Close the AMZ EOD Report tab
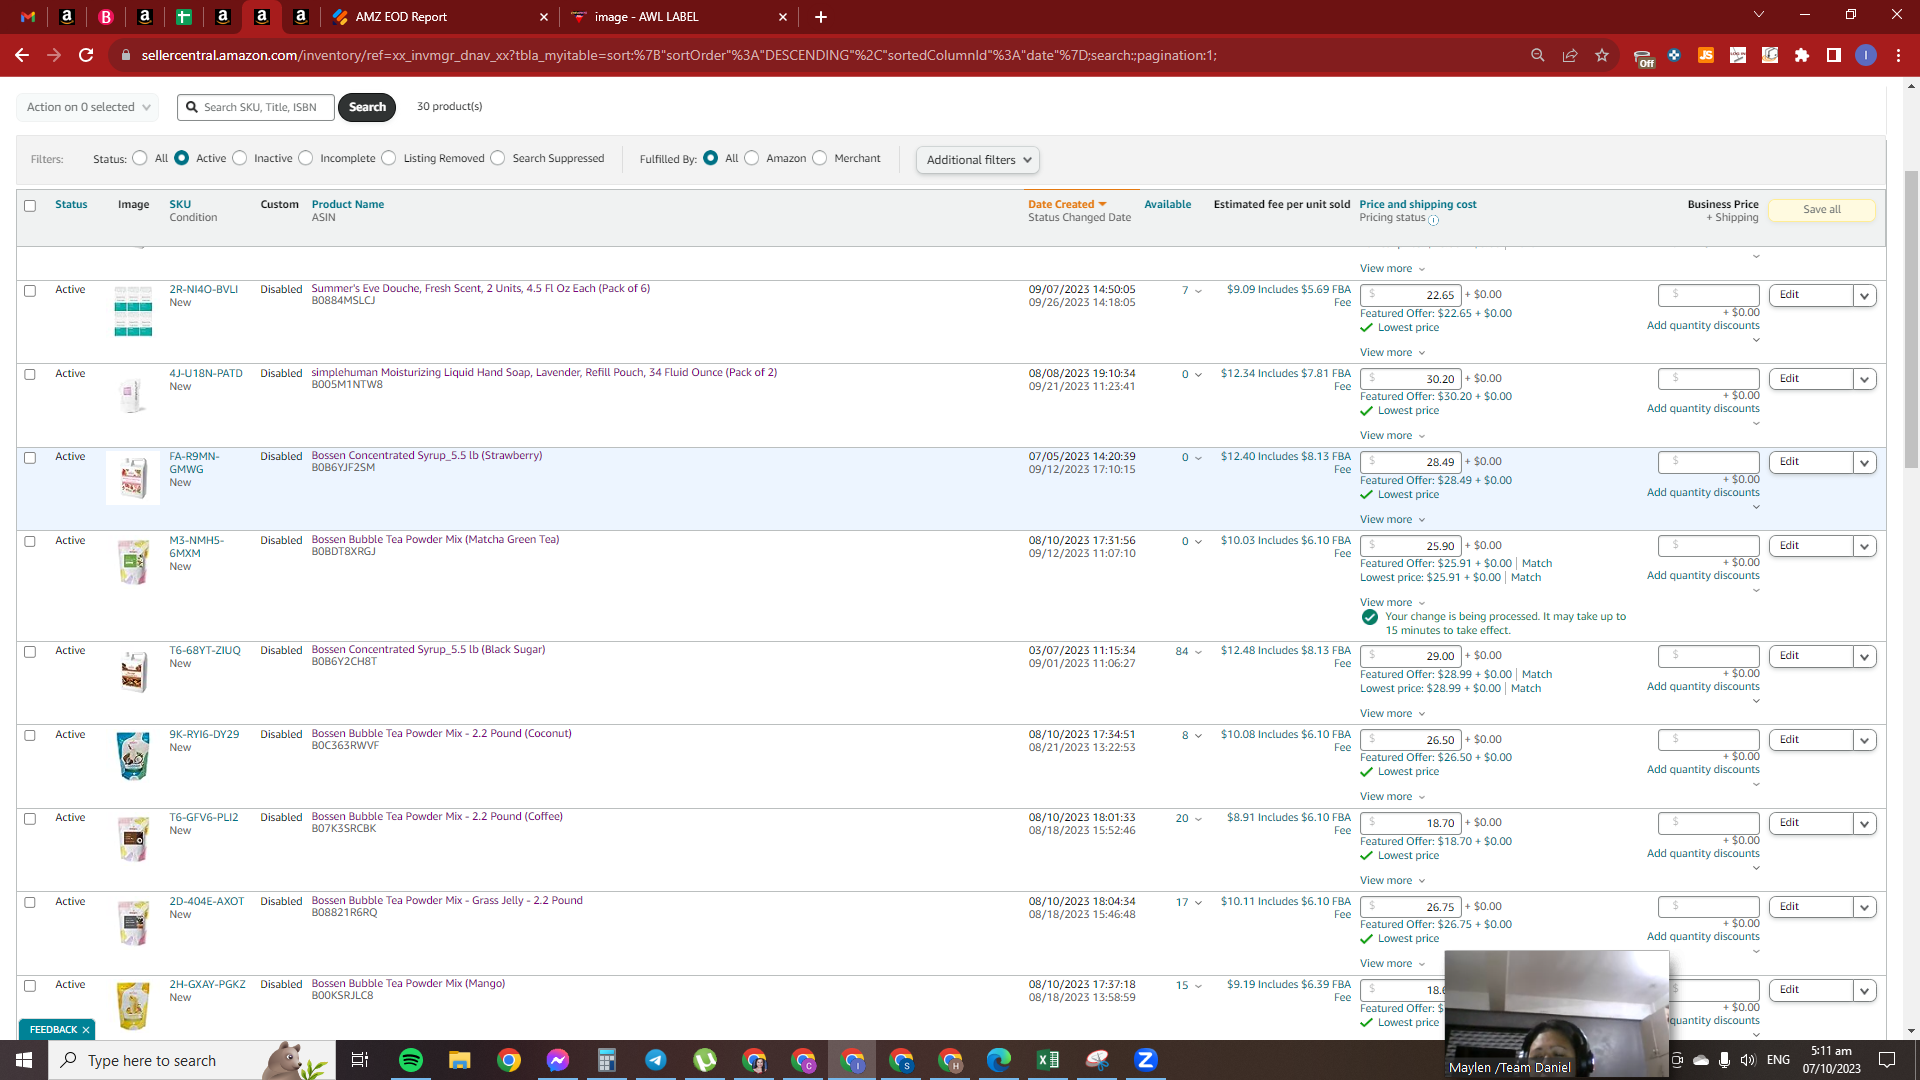This screenshot has height=1080, width=1920. click(x=544, y=17)
